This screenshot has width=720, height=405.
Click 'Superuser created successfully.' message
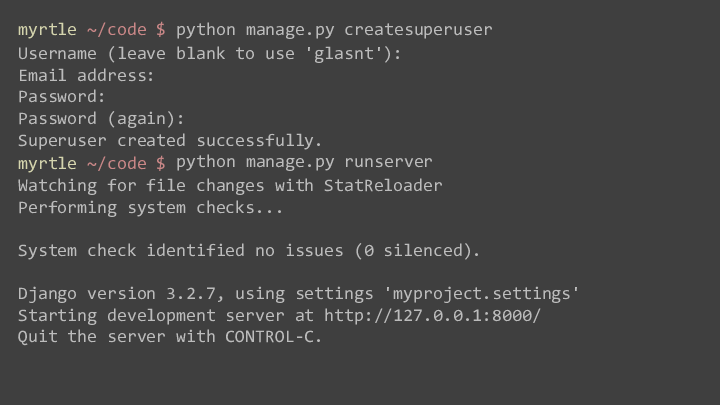pyautogui.click(x=170, y=141)
